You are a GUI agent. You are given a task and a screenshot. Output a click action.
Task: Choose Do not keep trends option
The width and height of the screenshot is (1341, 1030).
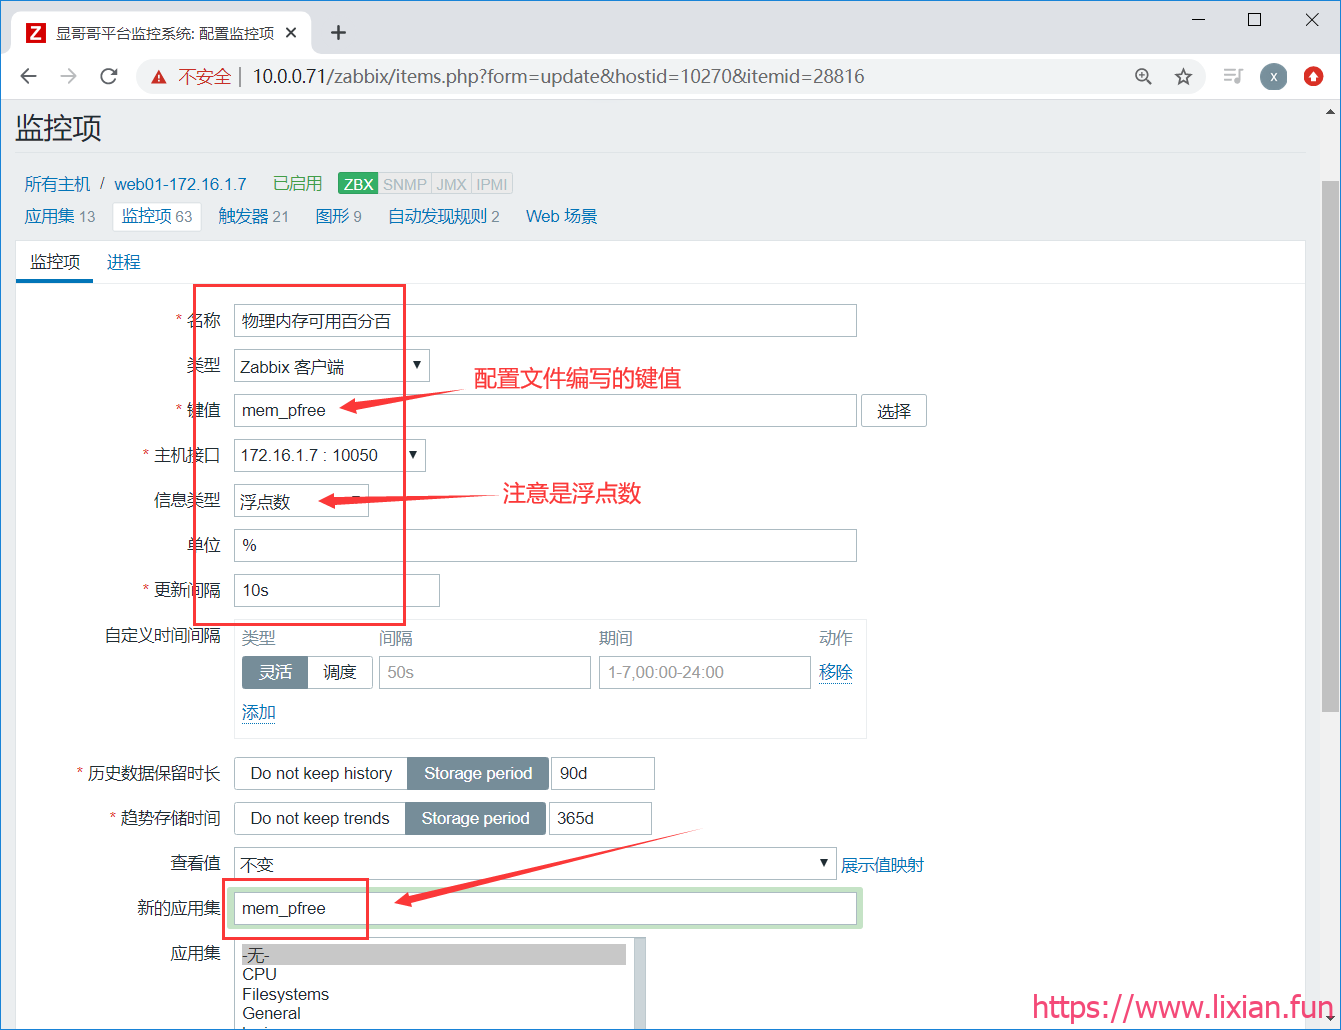320,818
